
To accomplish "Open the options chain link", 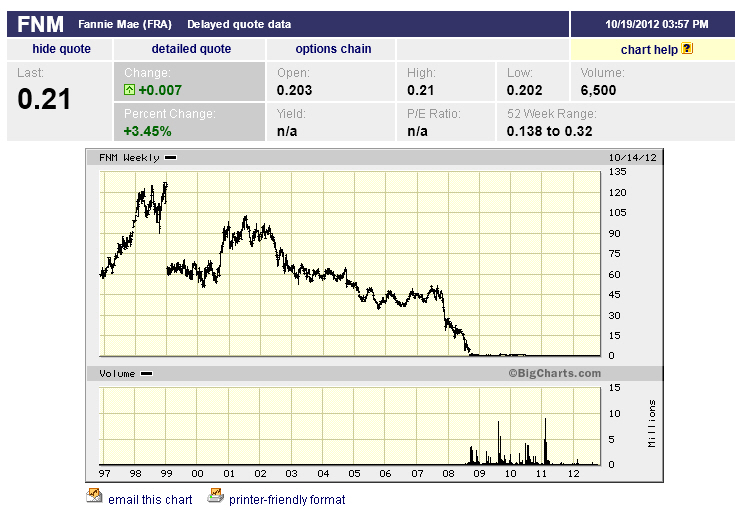I will pyautogui.click(x=333, y=49).
